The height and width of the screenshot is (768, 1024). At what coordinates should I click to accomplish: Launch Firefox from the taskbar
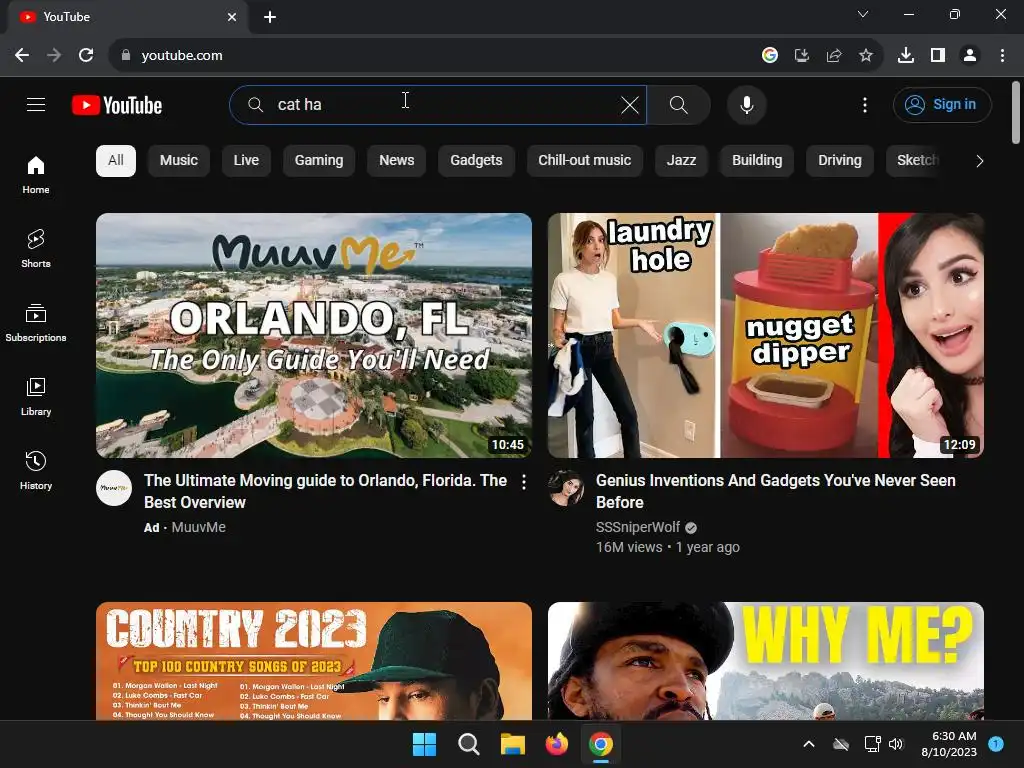click(x=556, y=744)
